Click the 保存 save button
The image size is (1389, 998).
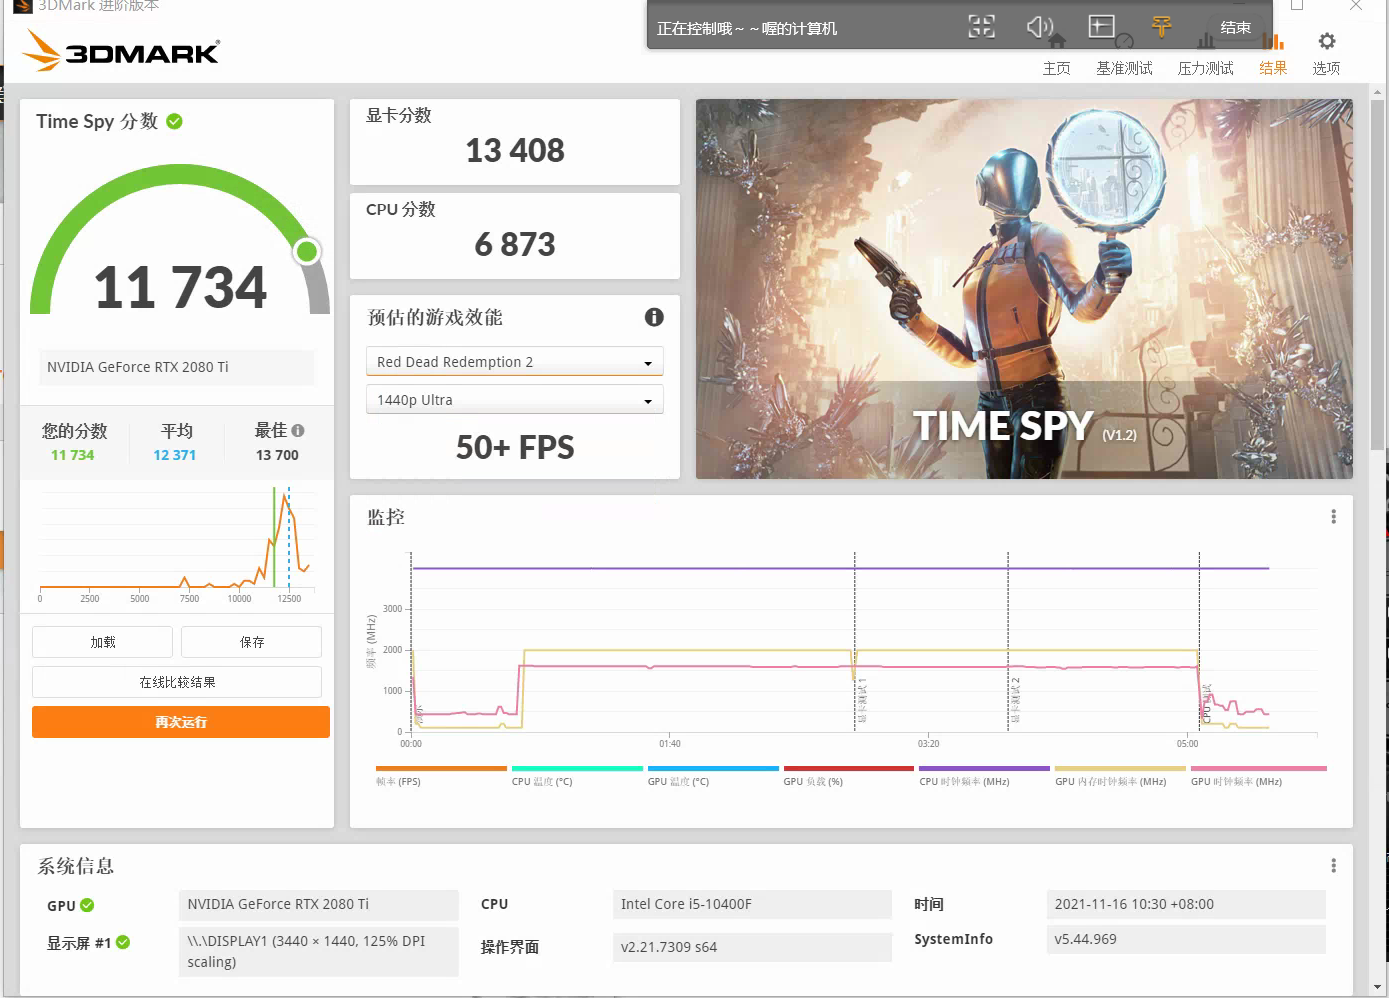tap(252, 642)
